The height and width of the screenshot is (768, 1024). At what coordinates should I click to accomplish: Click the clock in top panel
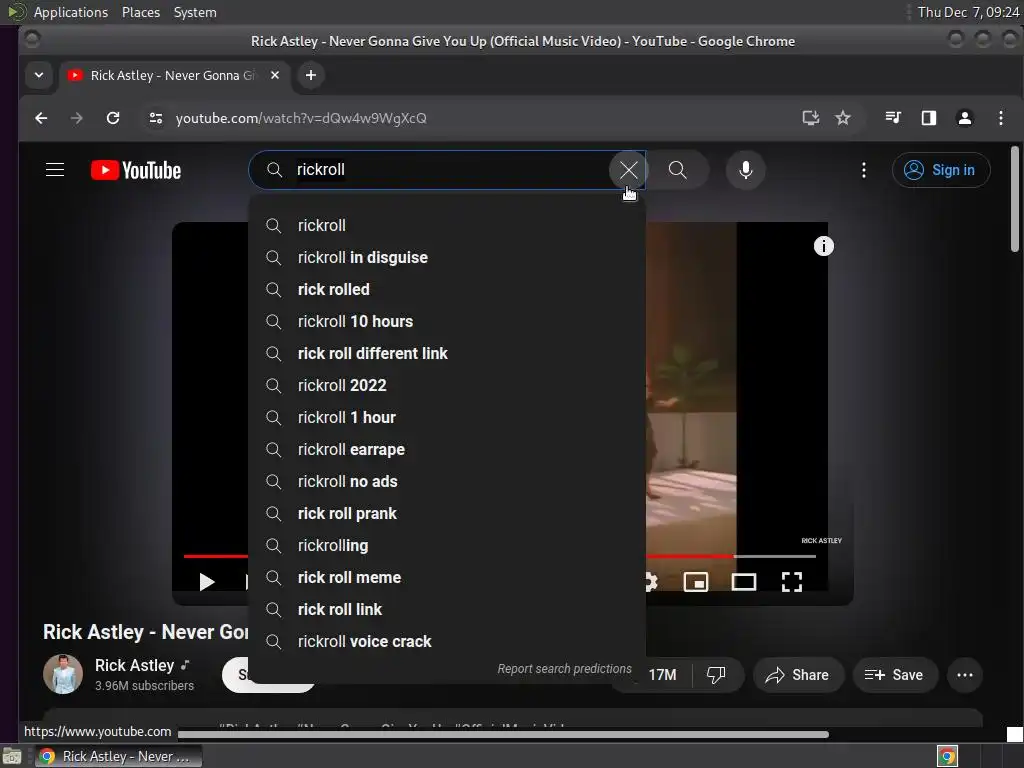click(x=968, y=12)
